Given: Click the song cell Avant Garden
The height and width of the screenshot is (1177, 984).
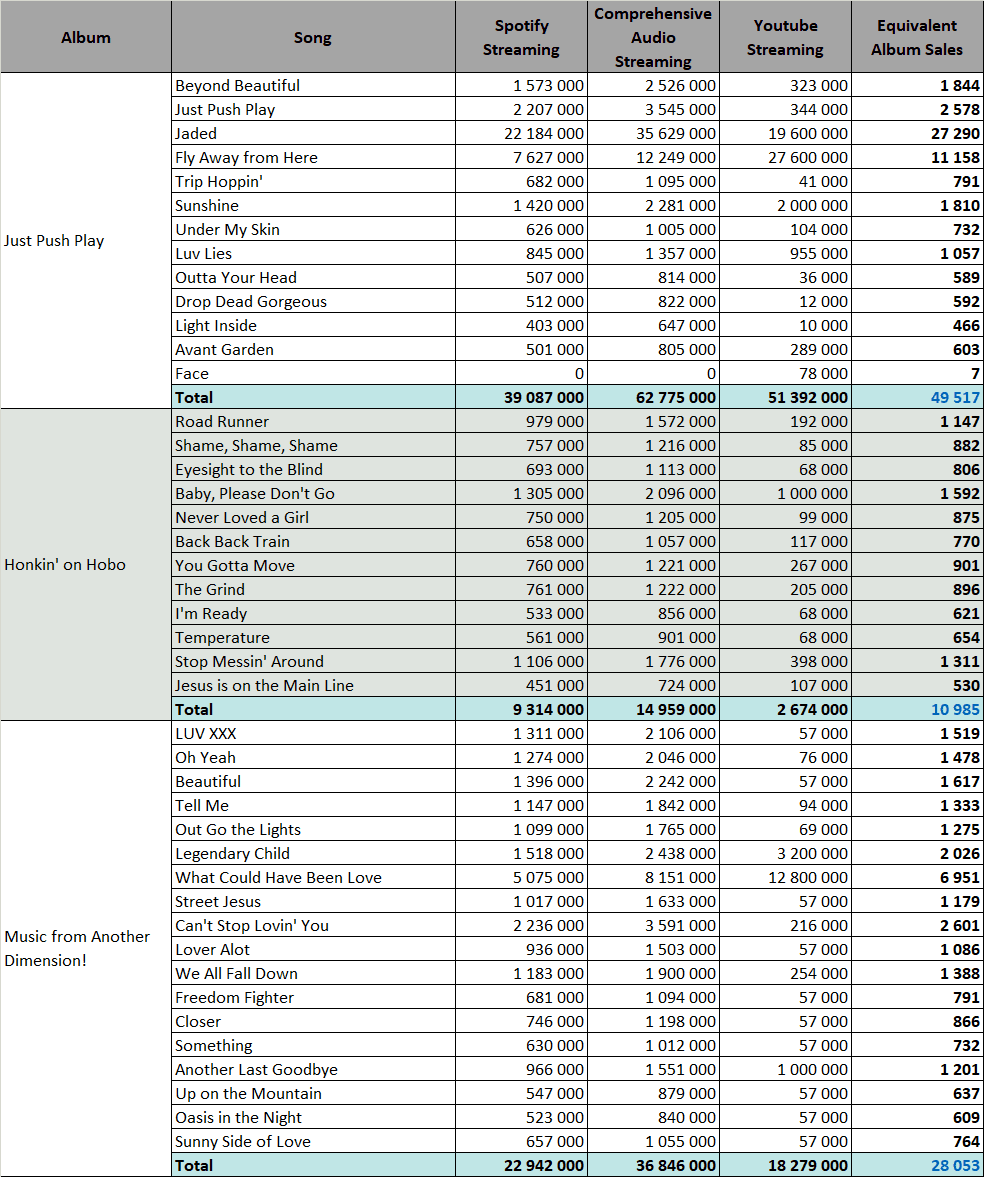Looking at the screenshot, I should (x=313, y=350).
